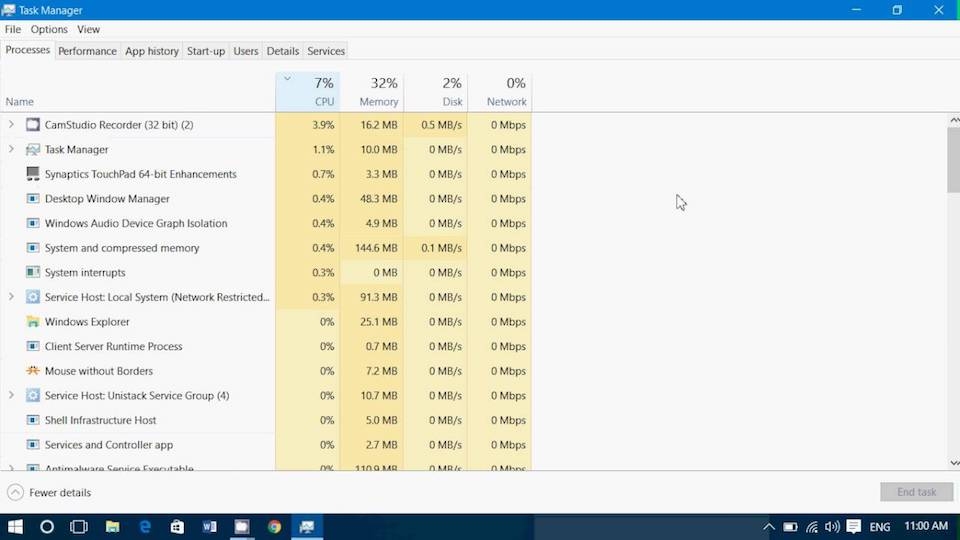This screenshot has height=540, width=960.
Task: Click the Service Host Unistack gear icon
Action: tap(33, 396)
